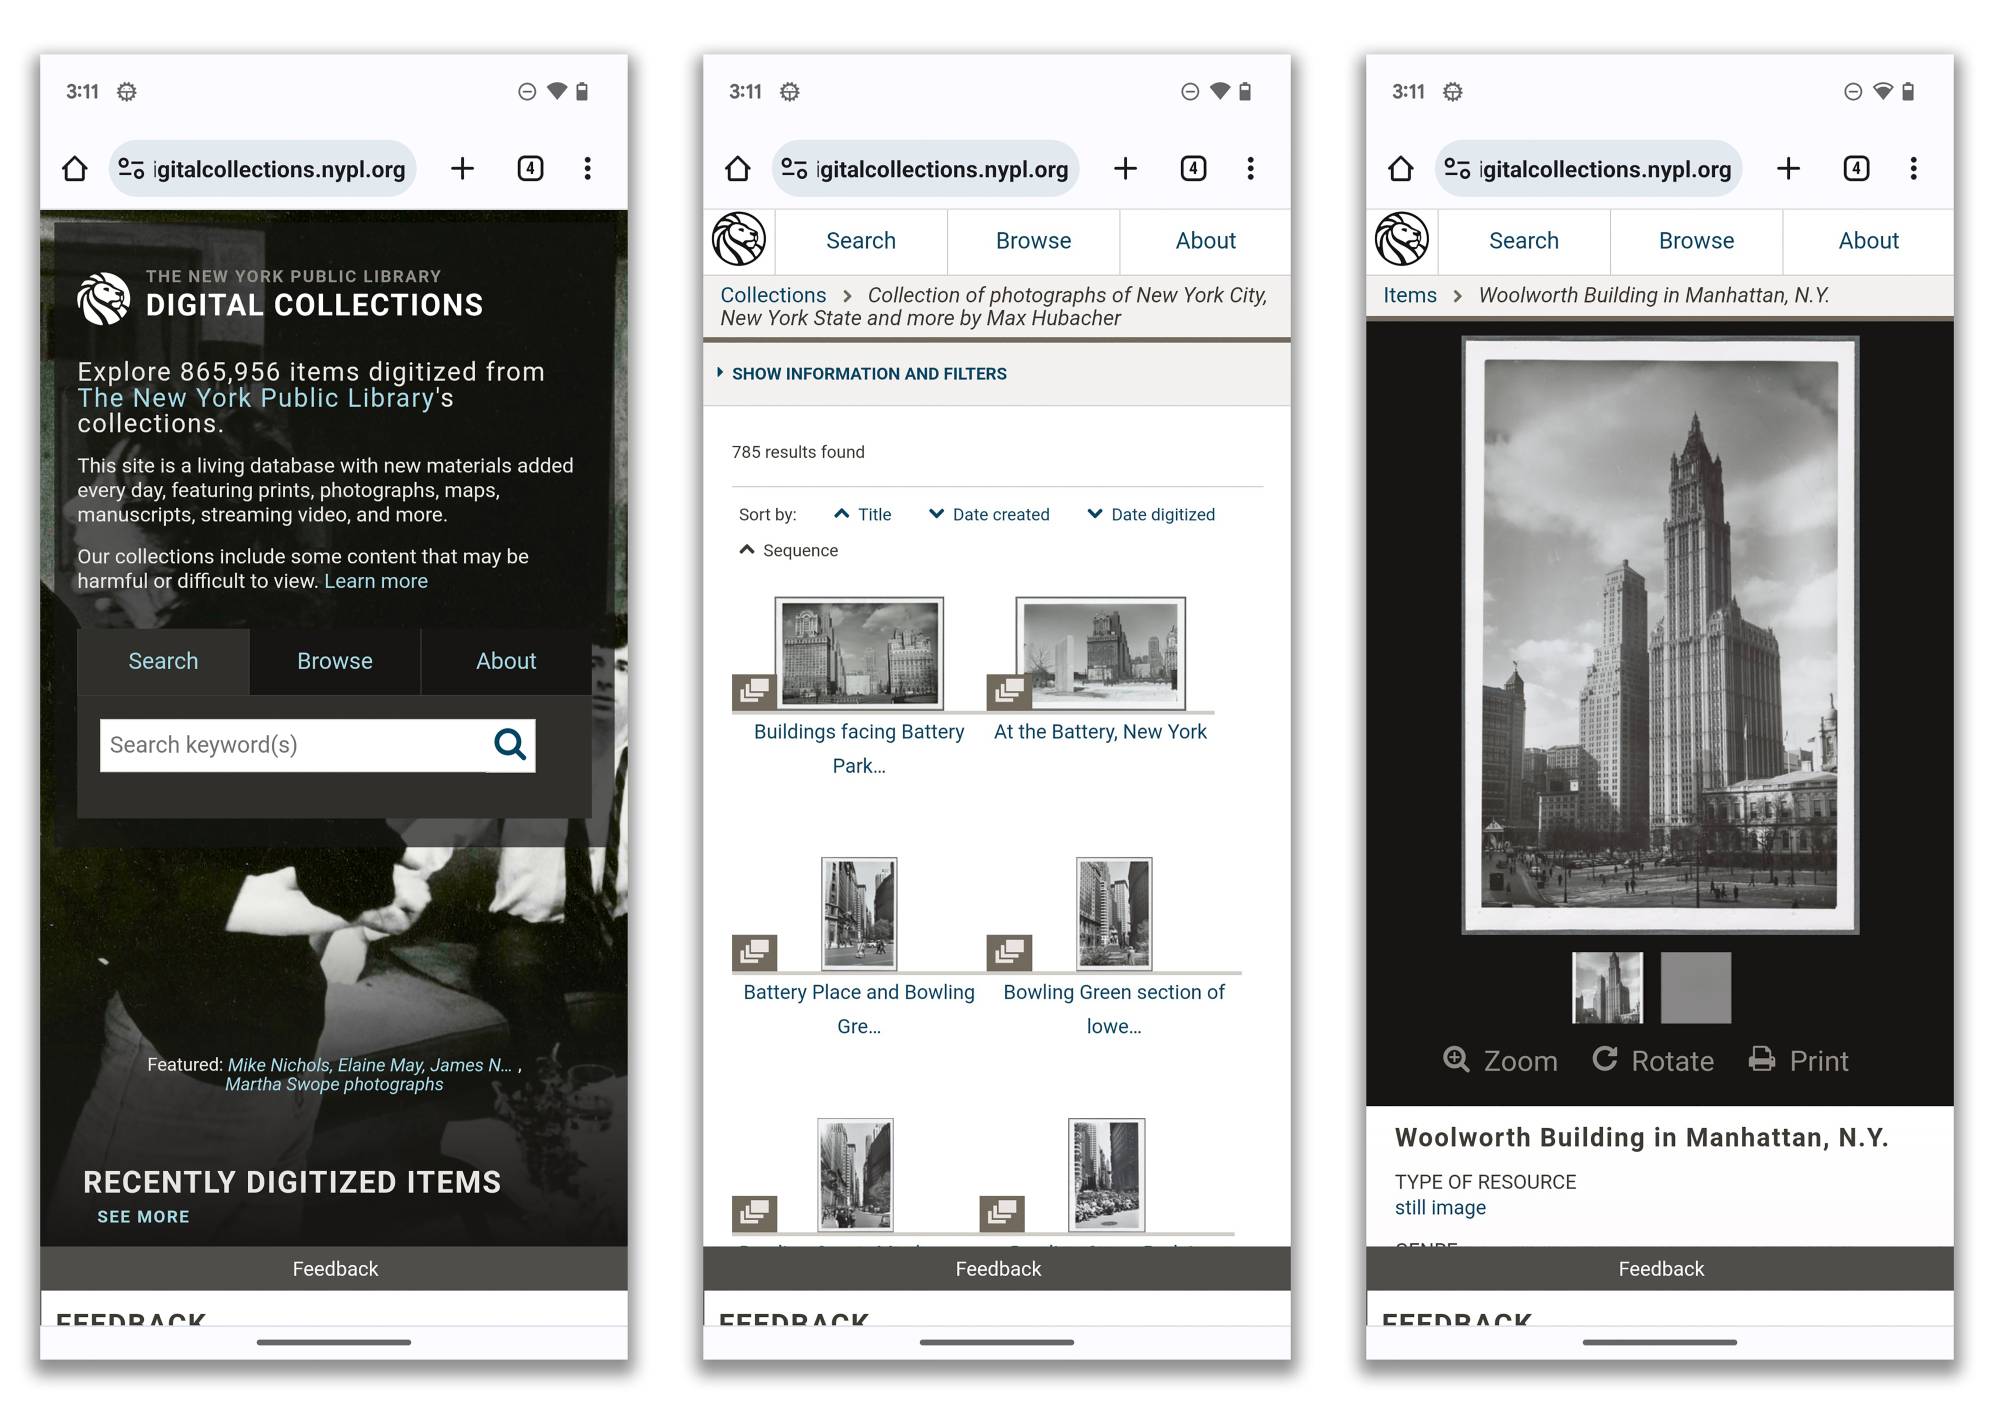Screen dimensions: 2000x1414
Task: Open About menu on collection page
Action: tap(1205, 241)
